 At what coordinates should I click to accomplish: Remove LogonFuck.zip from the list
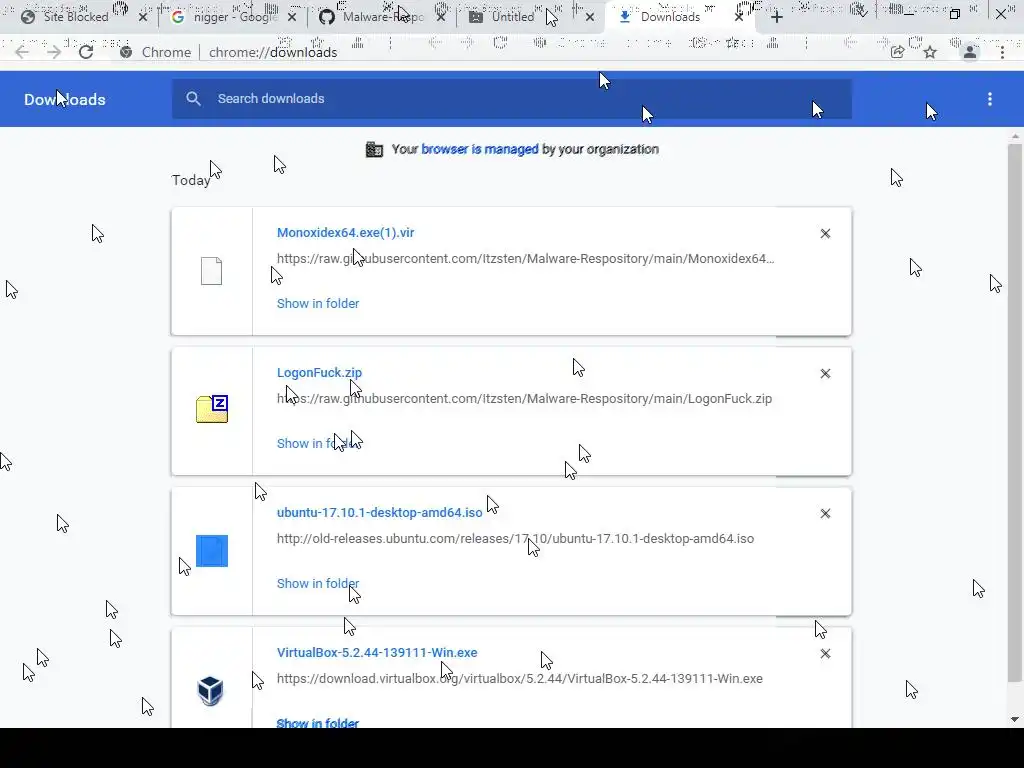(x=825, y=374)
